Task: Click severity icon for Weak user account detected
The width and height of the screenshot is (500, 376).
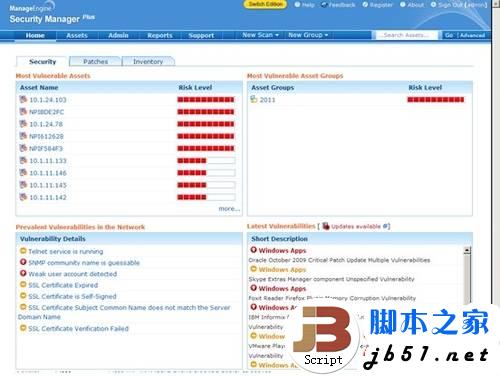Action: point(23,273)
